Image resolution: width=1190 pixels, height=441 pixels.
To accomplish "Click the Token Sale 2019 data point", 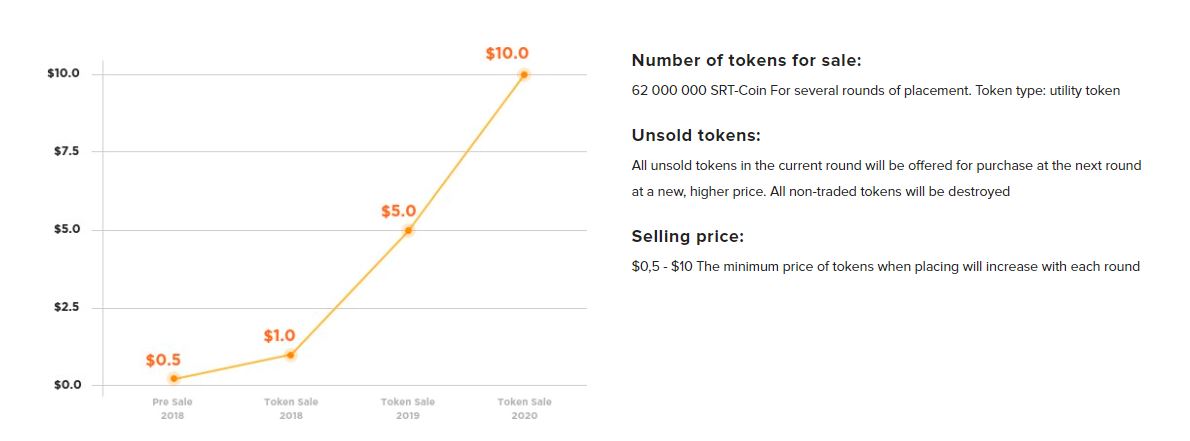I will tap(408, 230).
